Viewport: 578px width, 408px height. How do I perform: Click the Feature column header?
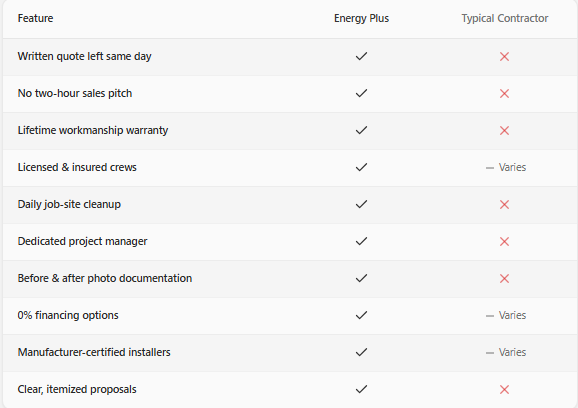pyautogui.click(x=35, y=18)
